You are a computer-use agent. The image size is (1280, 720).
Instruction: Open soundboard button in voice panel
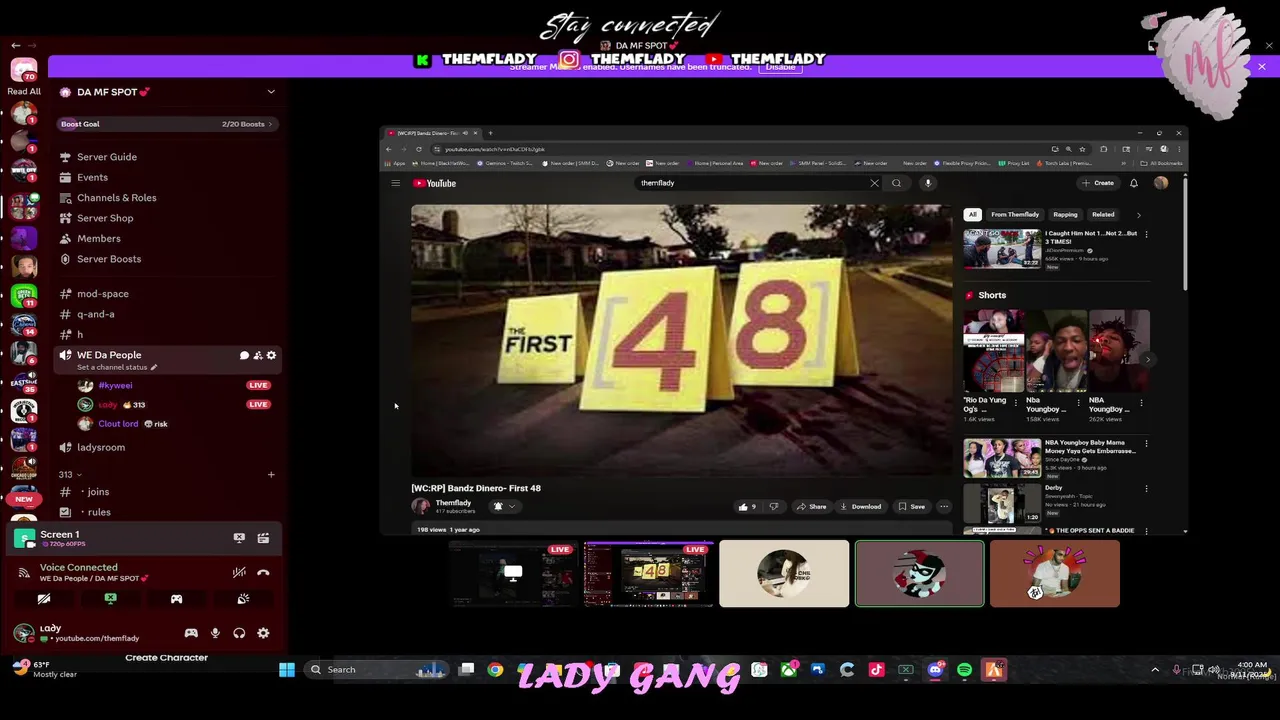pos(243,599)
